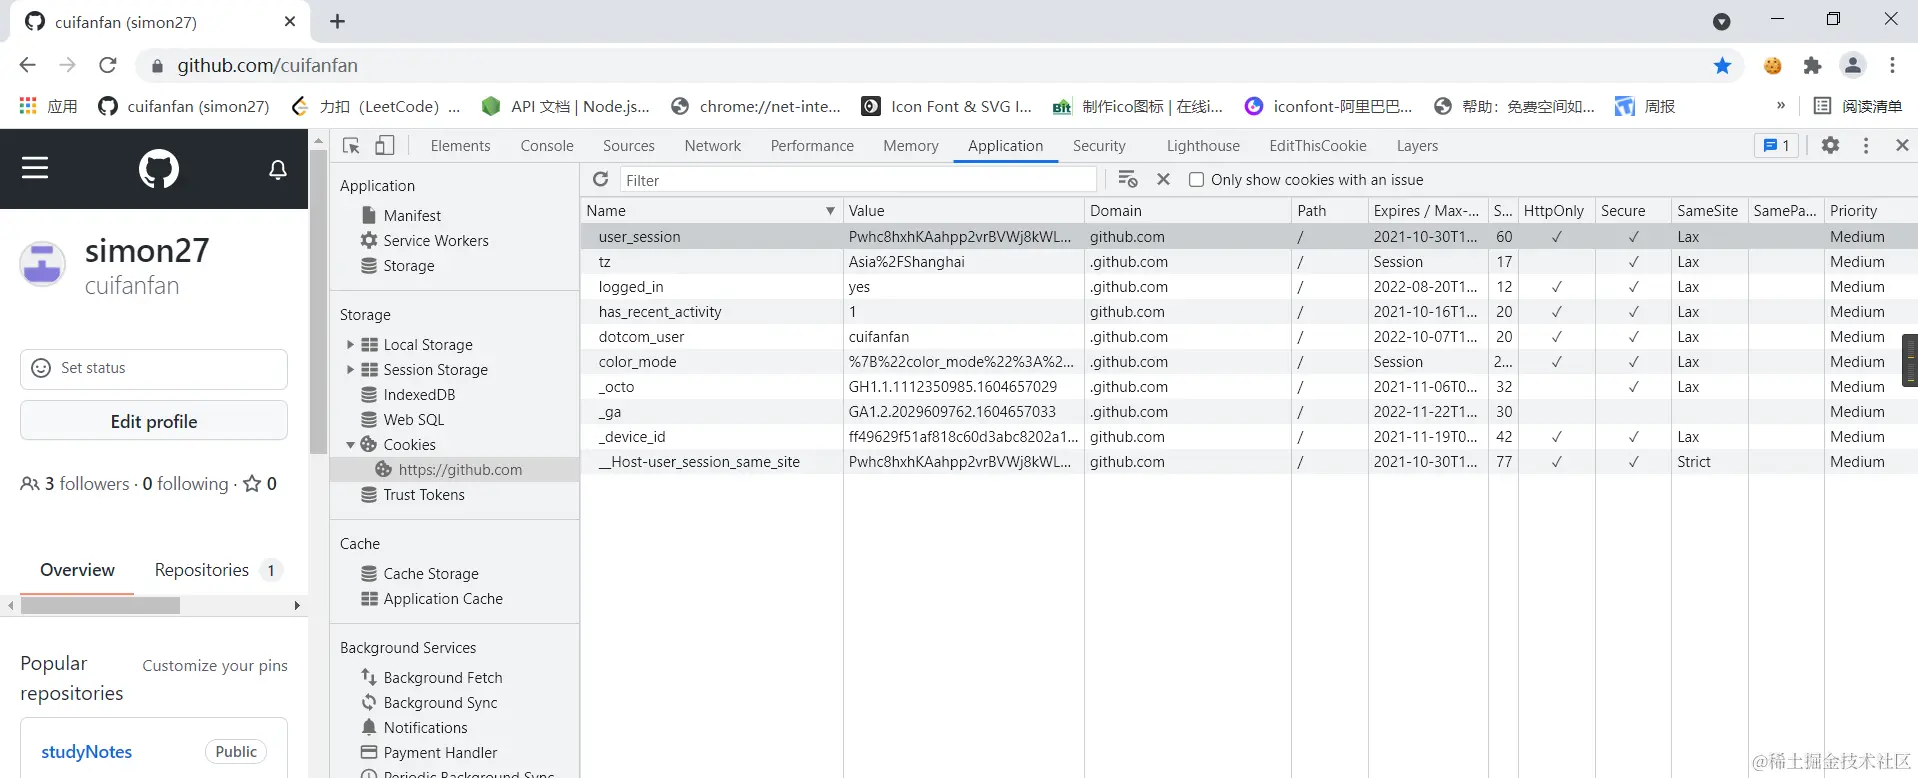Sort cookies via the Name column arrow
The height and width of the screenshot is (778, 1918).
pos(830,211)
